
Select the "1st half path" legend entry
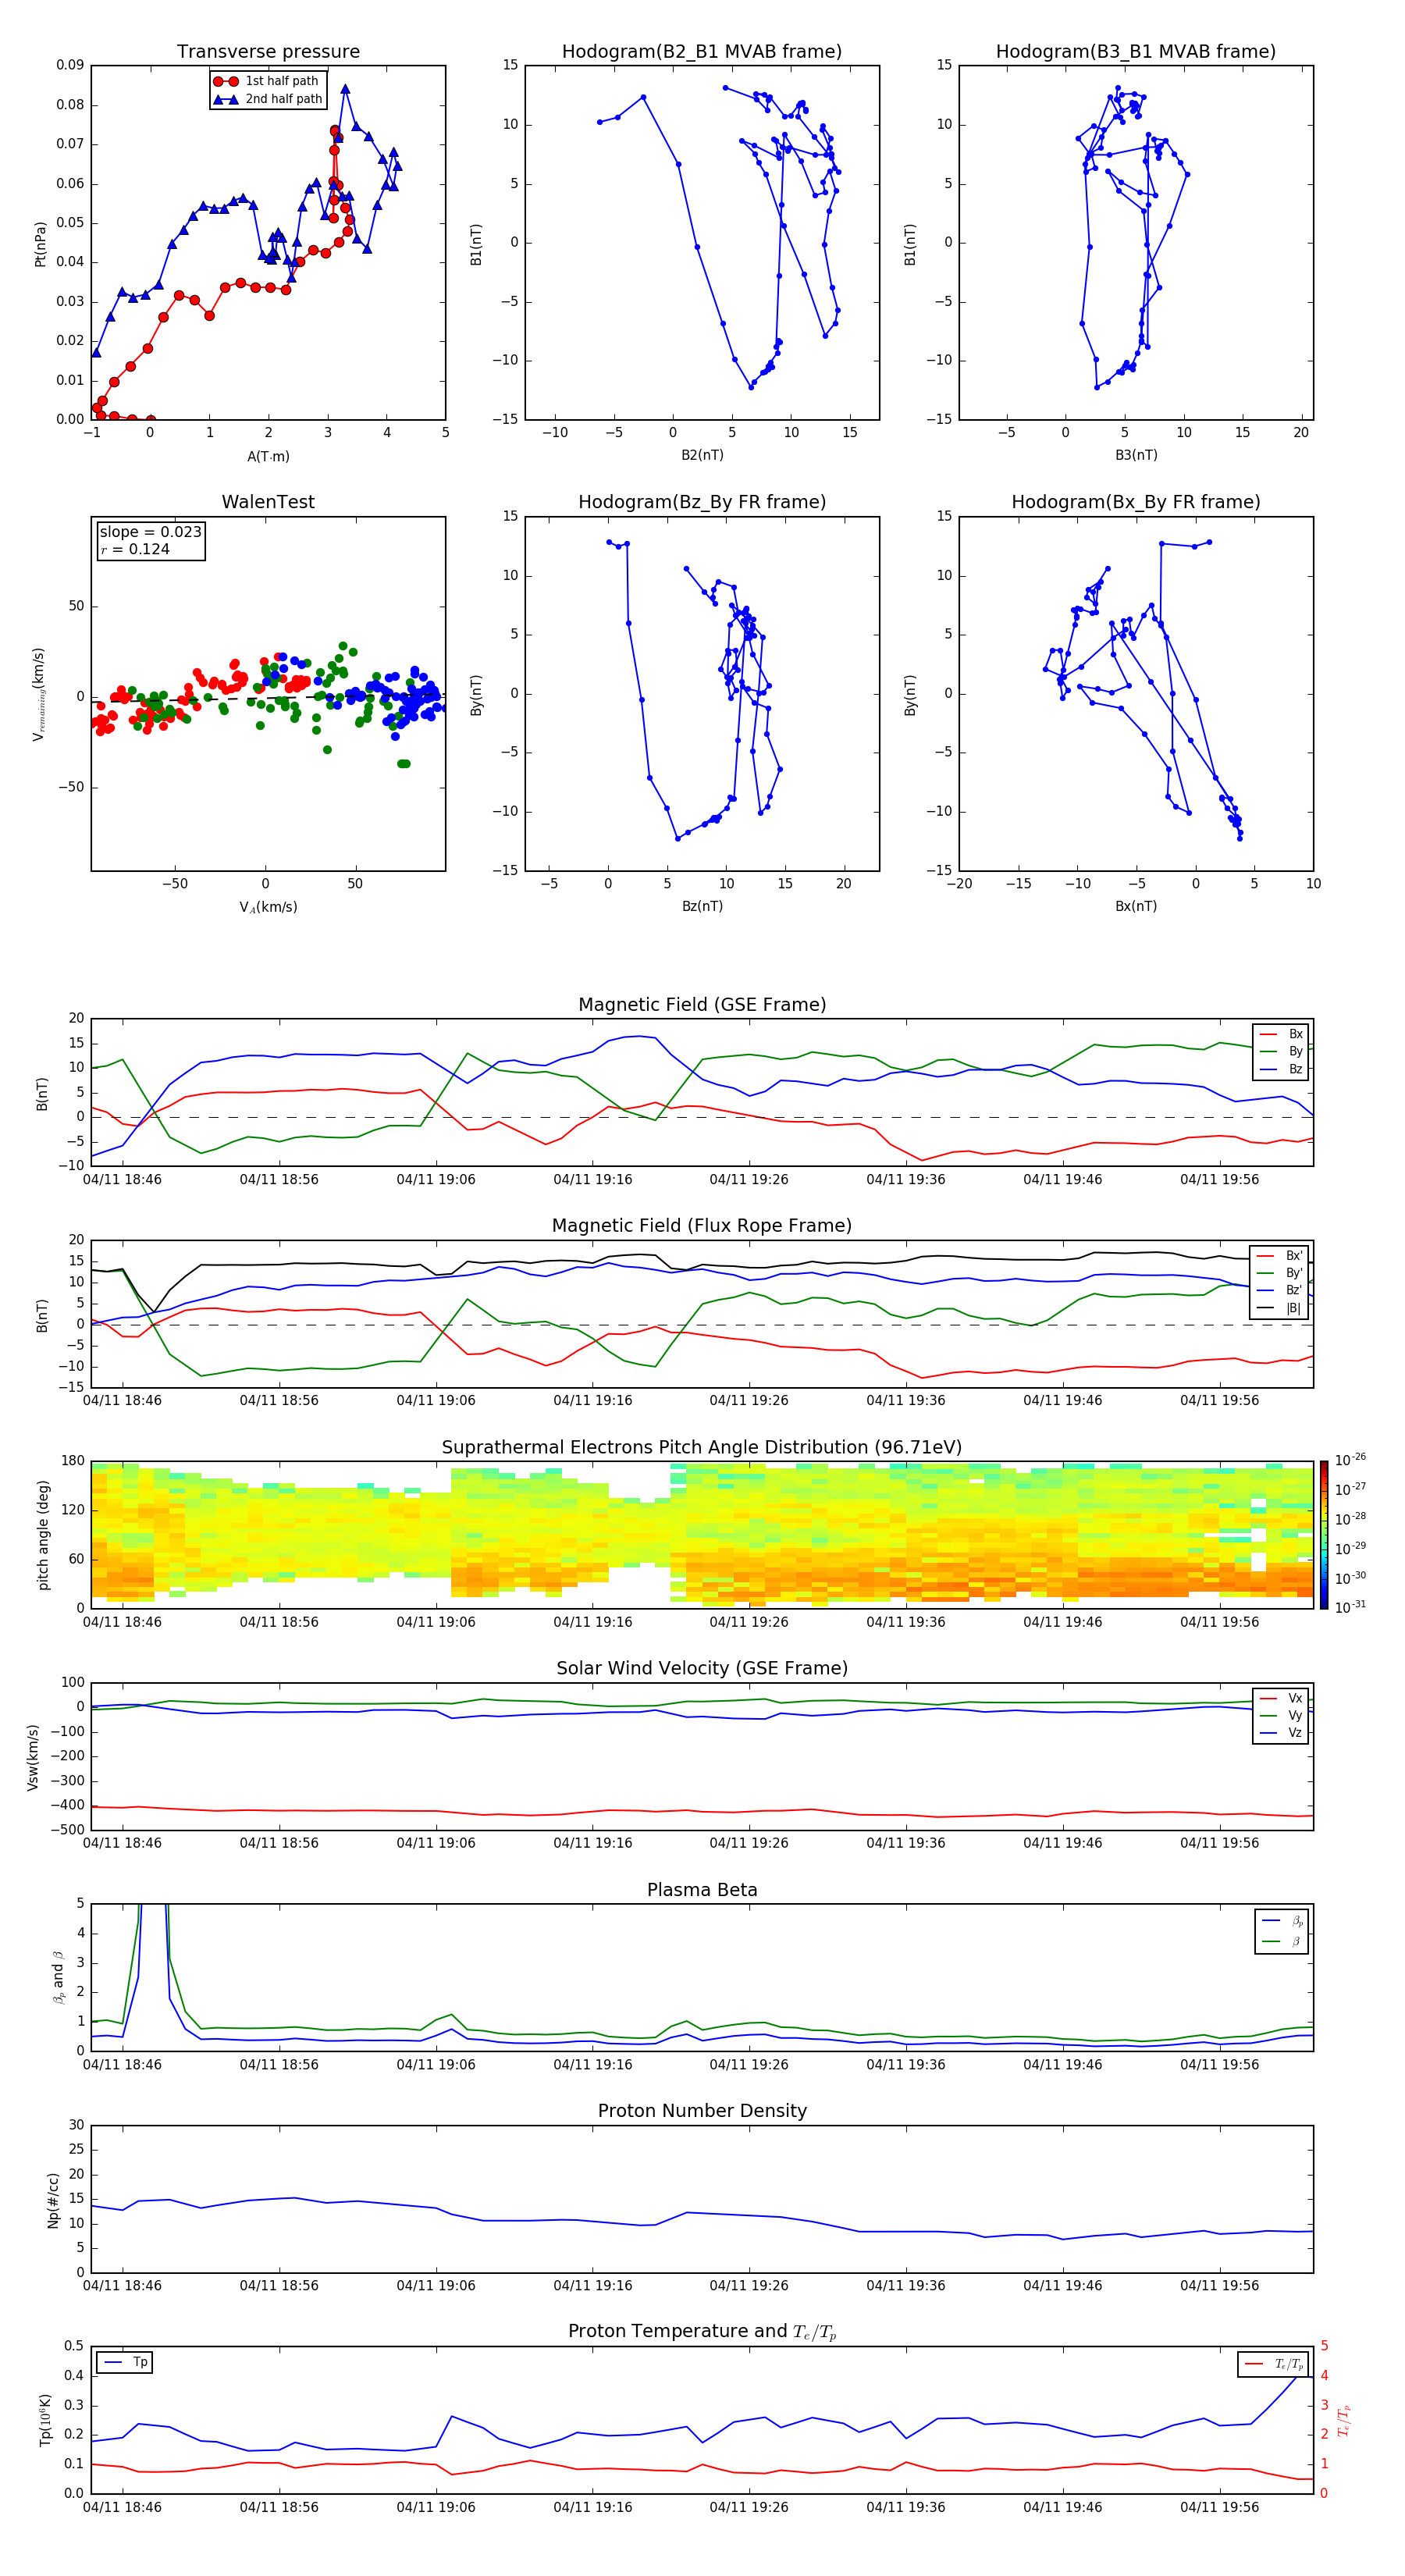pyautogui.click(x=267, y=81)
